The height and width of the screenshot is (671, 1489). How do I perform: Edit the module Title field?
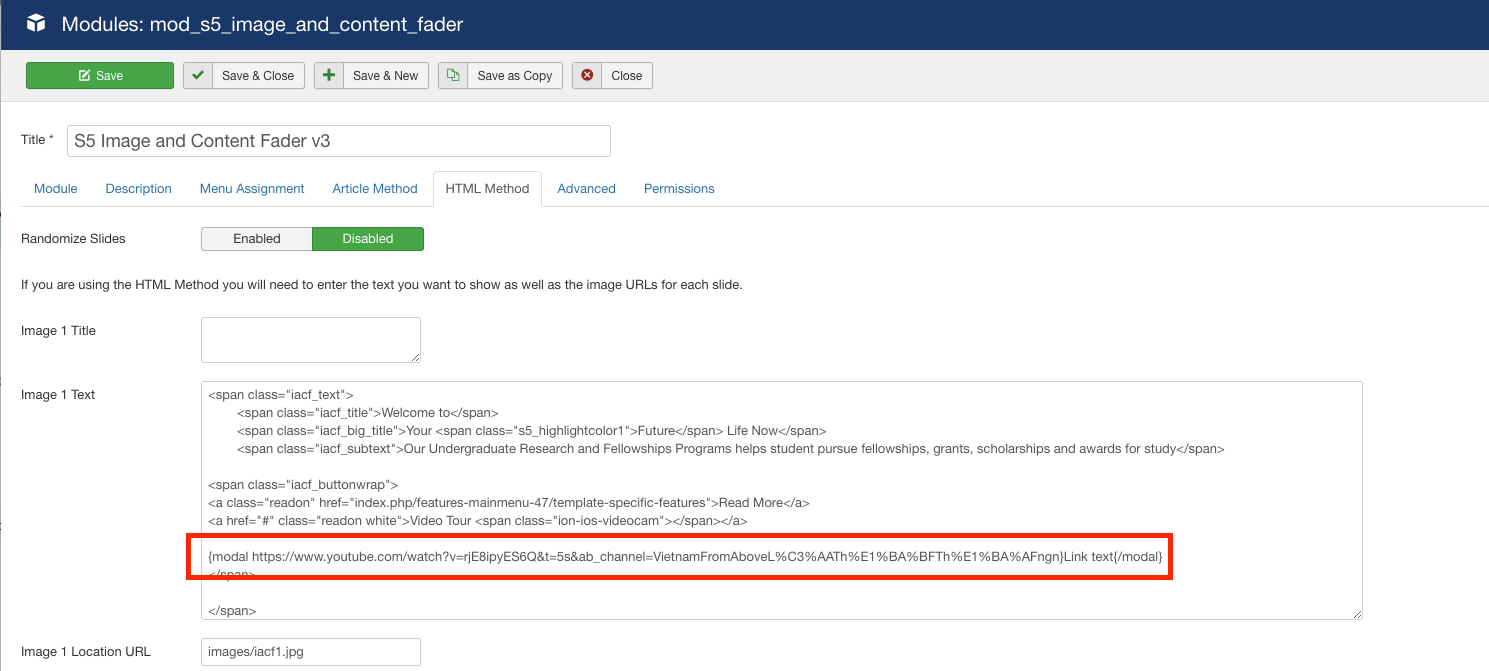[338, 141]
